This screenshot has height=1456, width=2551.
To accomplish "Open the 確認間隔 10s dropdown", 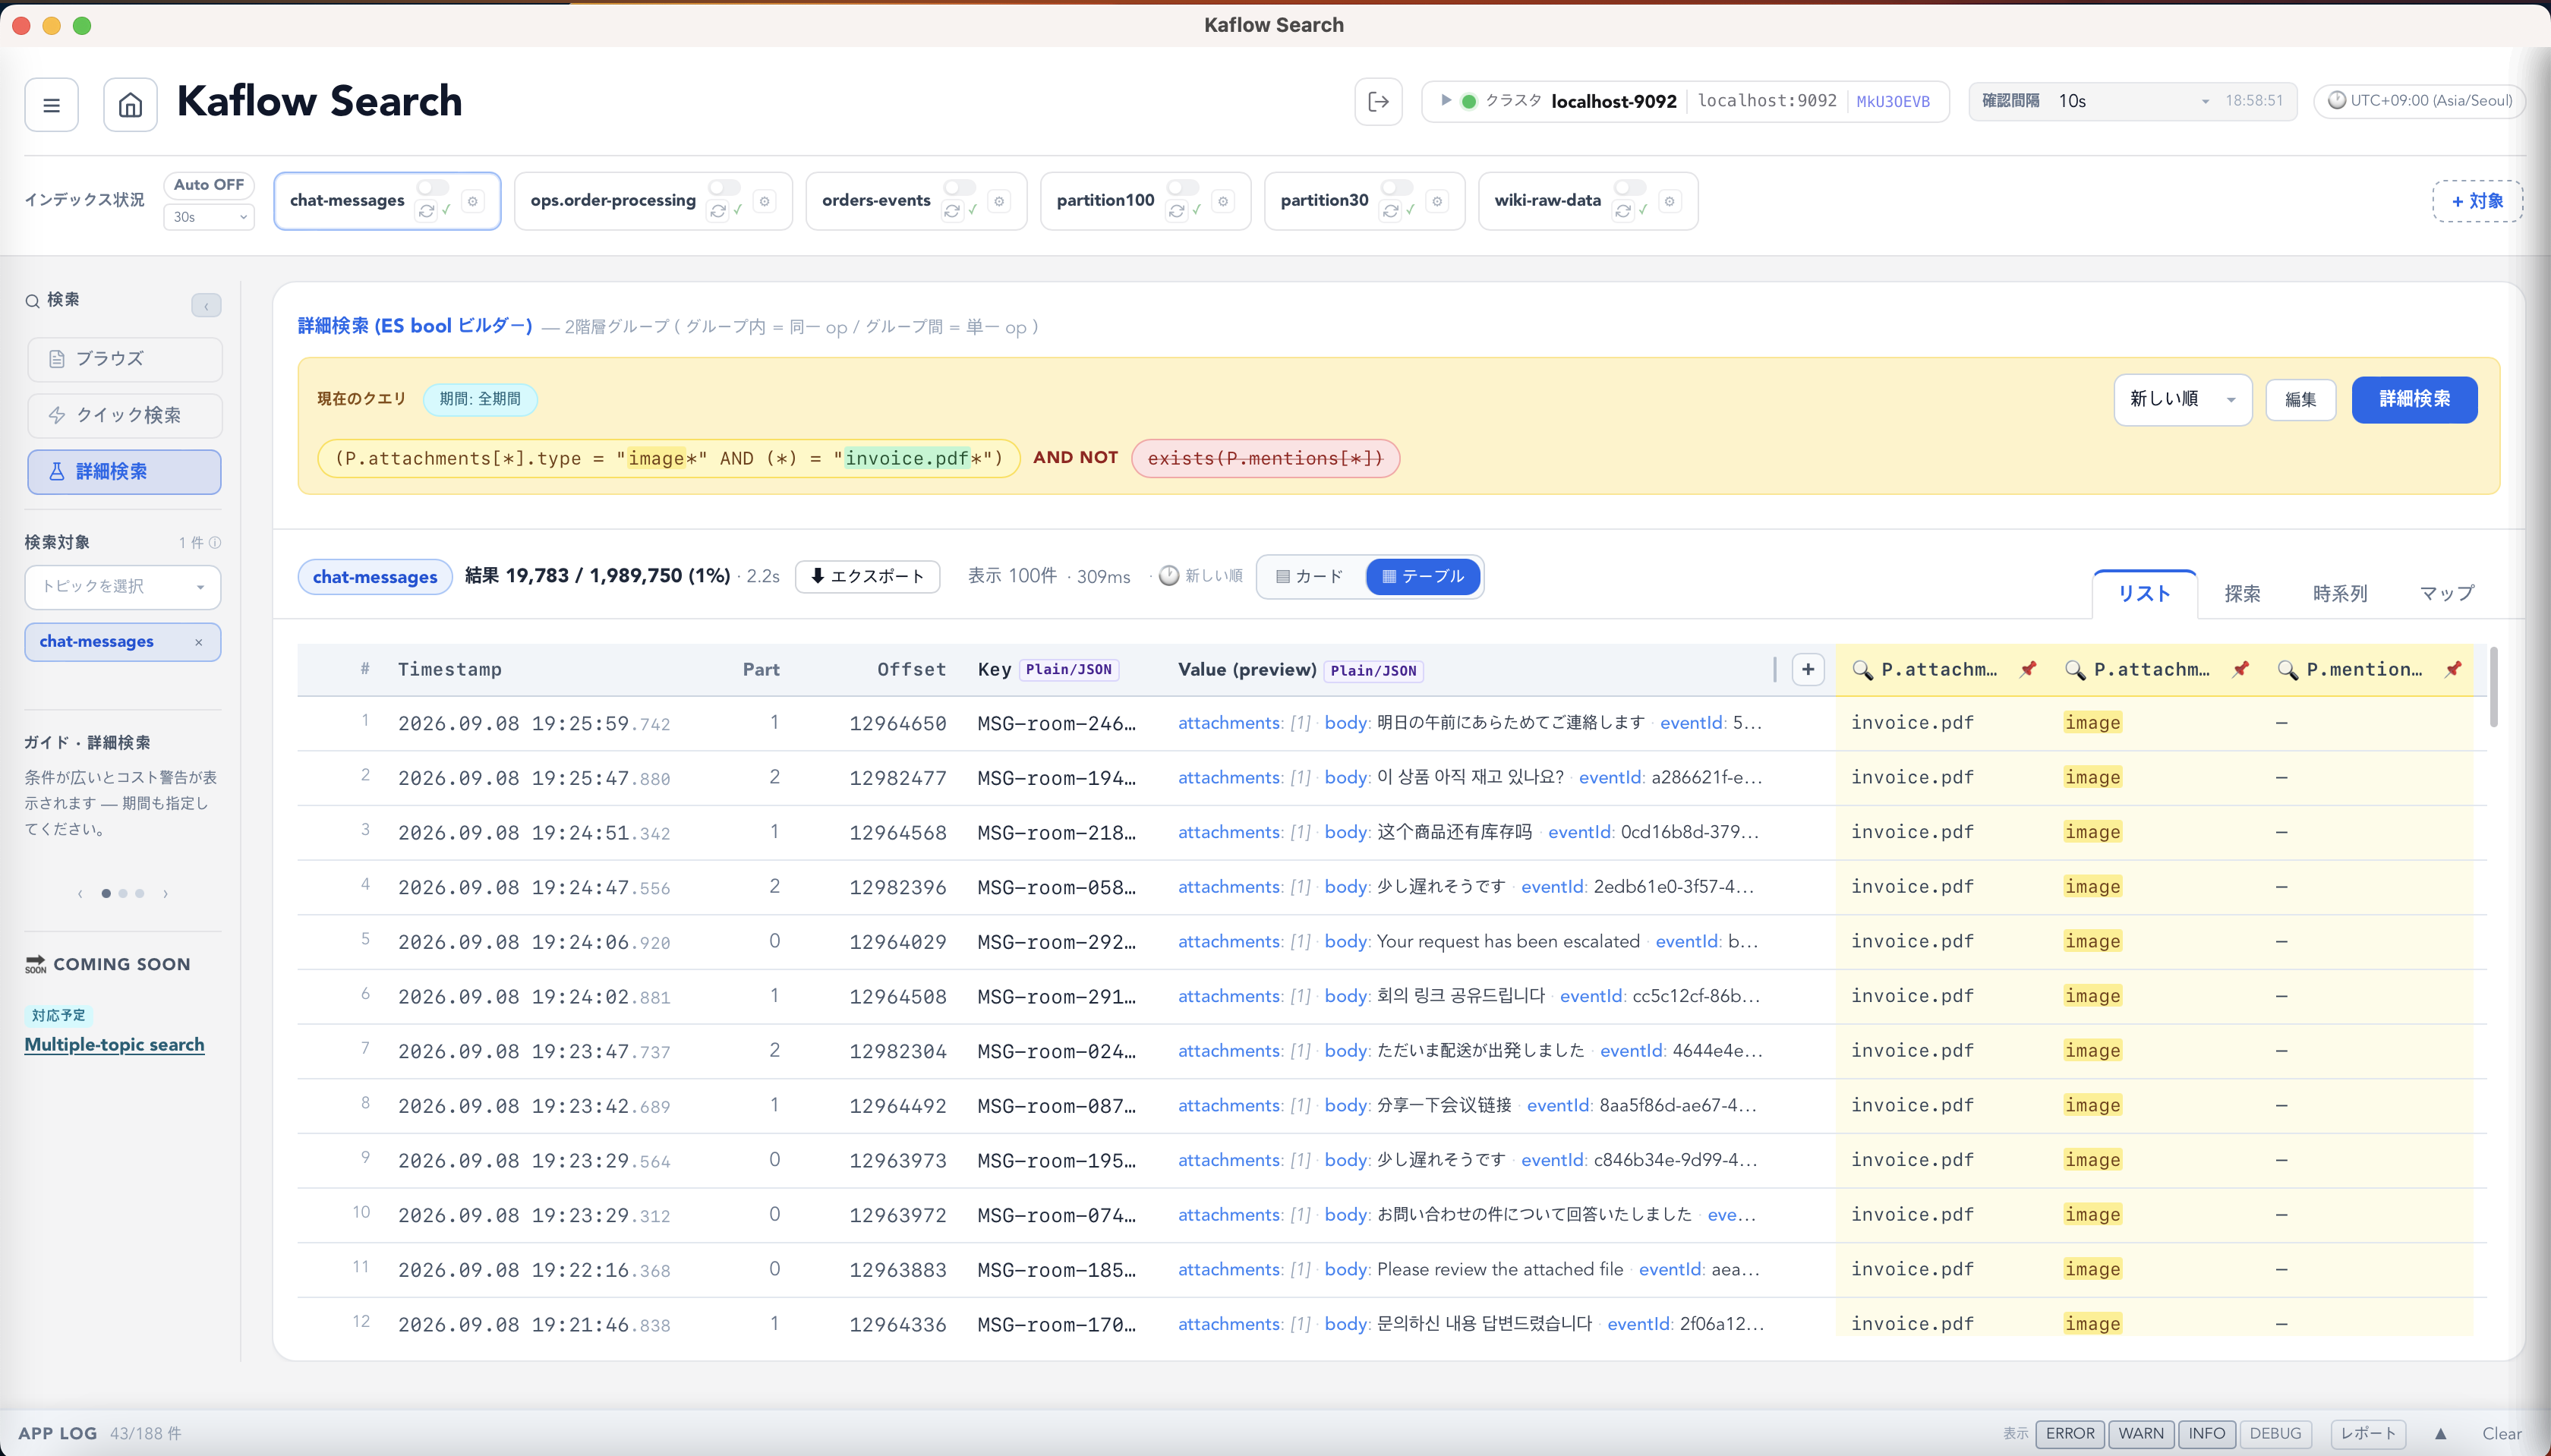I will coord(2132,101).
